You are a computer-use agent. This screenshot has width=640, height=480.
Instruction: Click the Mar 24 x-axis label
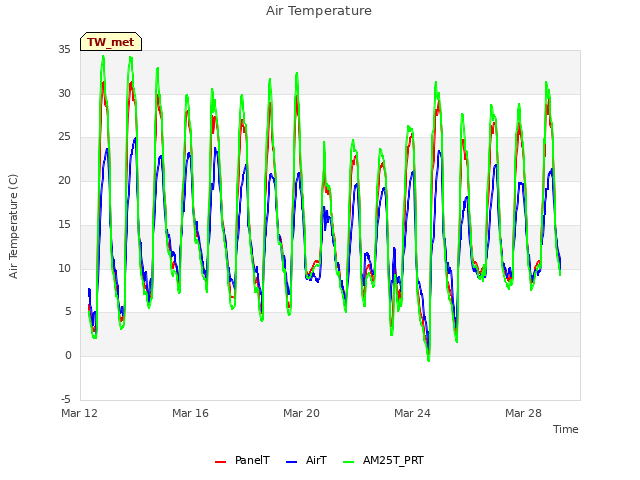[x=412, y=413]
